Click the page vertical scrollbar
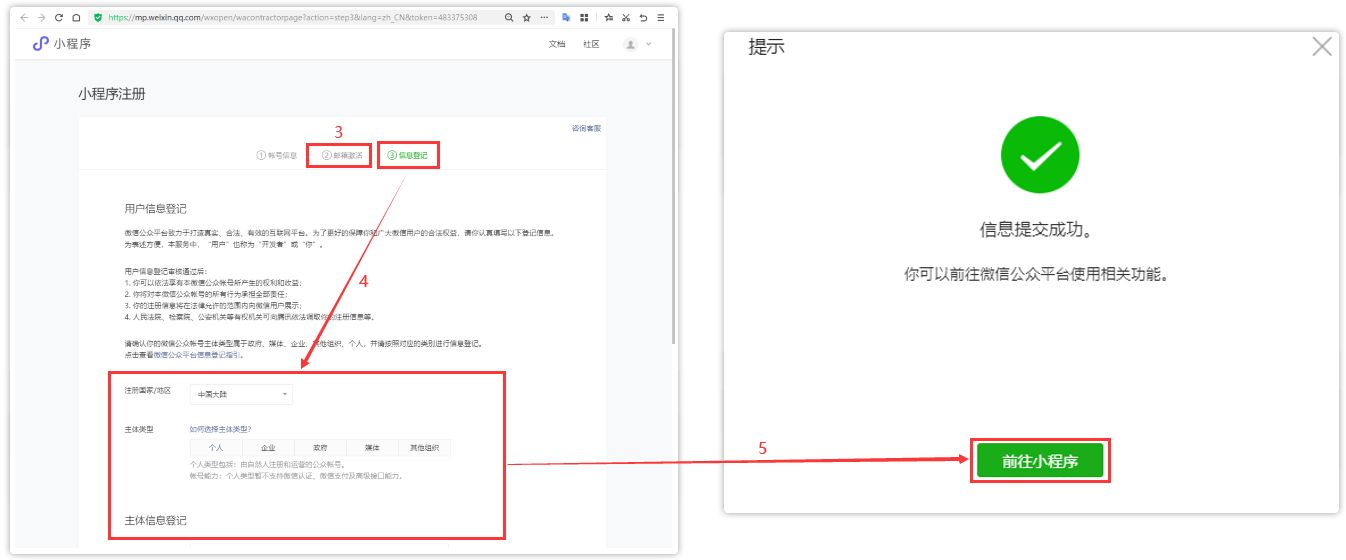The width and height of the screenshot is (1346, 560). [x=672, y=186]
